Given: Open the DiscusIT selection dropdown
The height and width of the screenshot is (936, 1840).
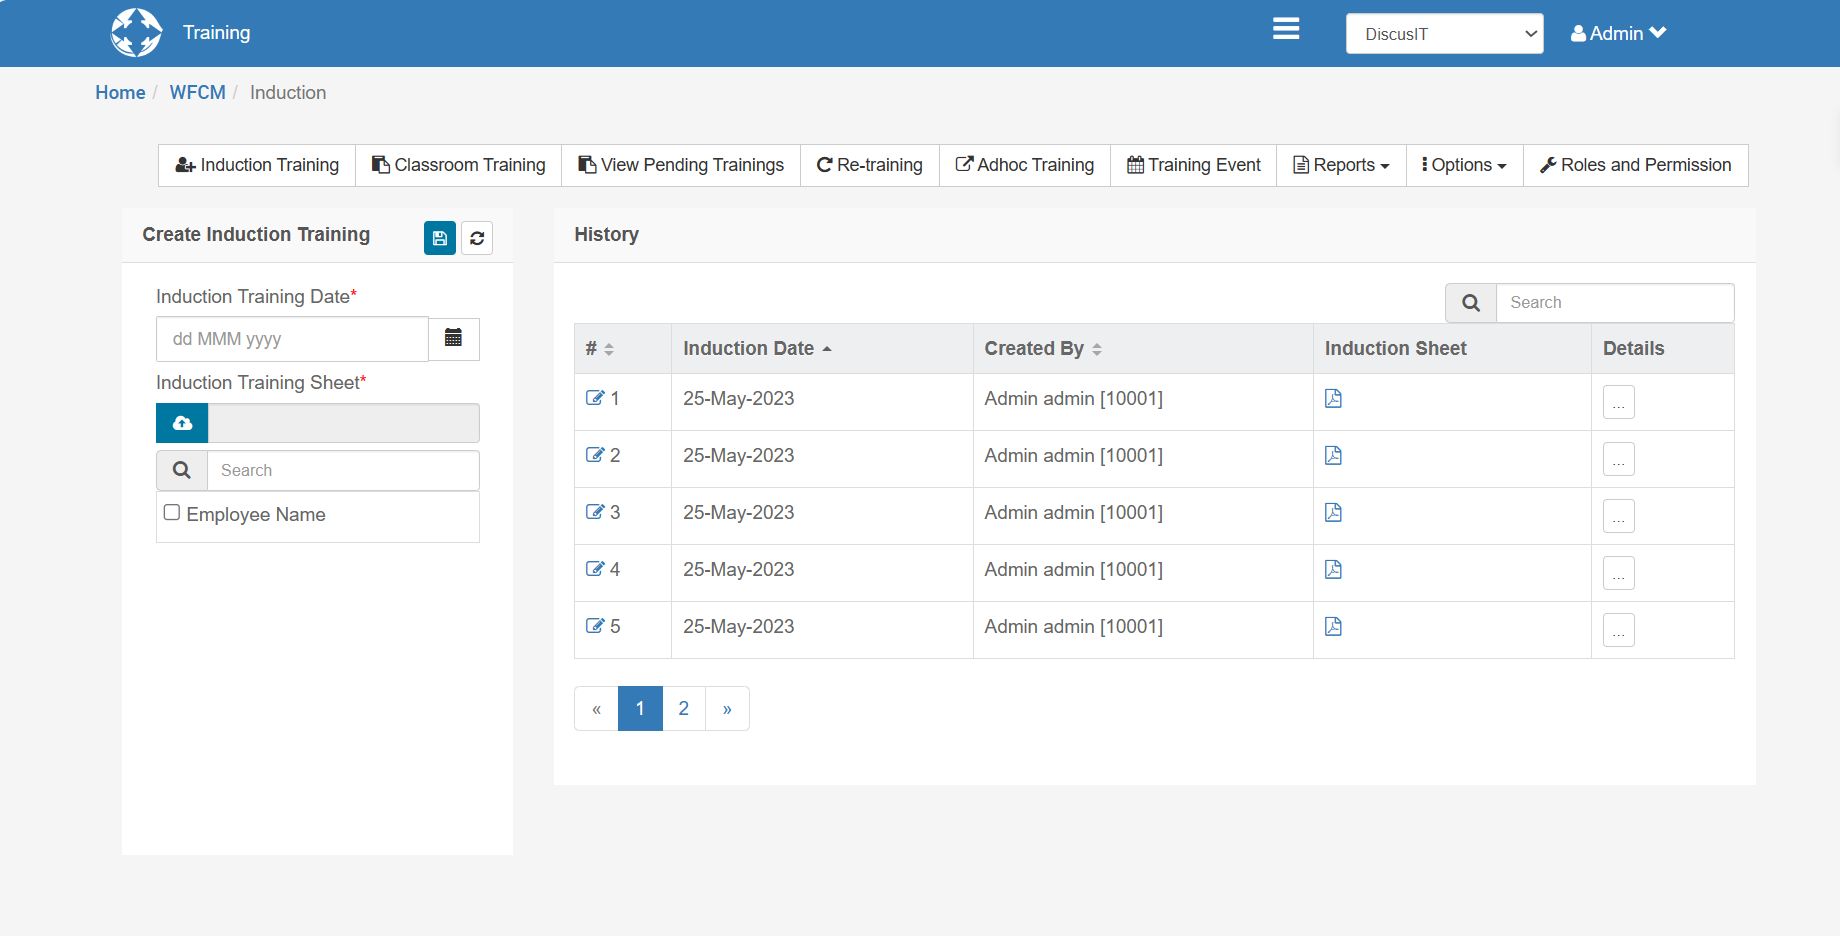Looking at the screenshot, I should 1444,33.
